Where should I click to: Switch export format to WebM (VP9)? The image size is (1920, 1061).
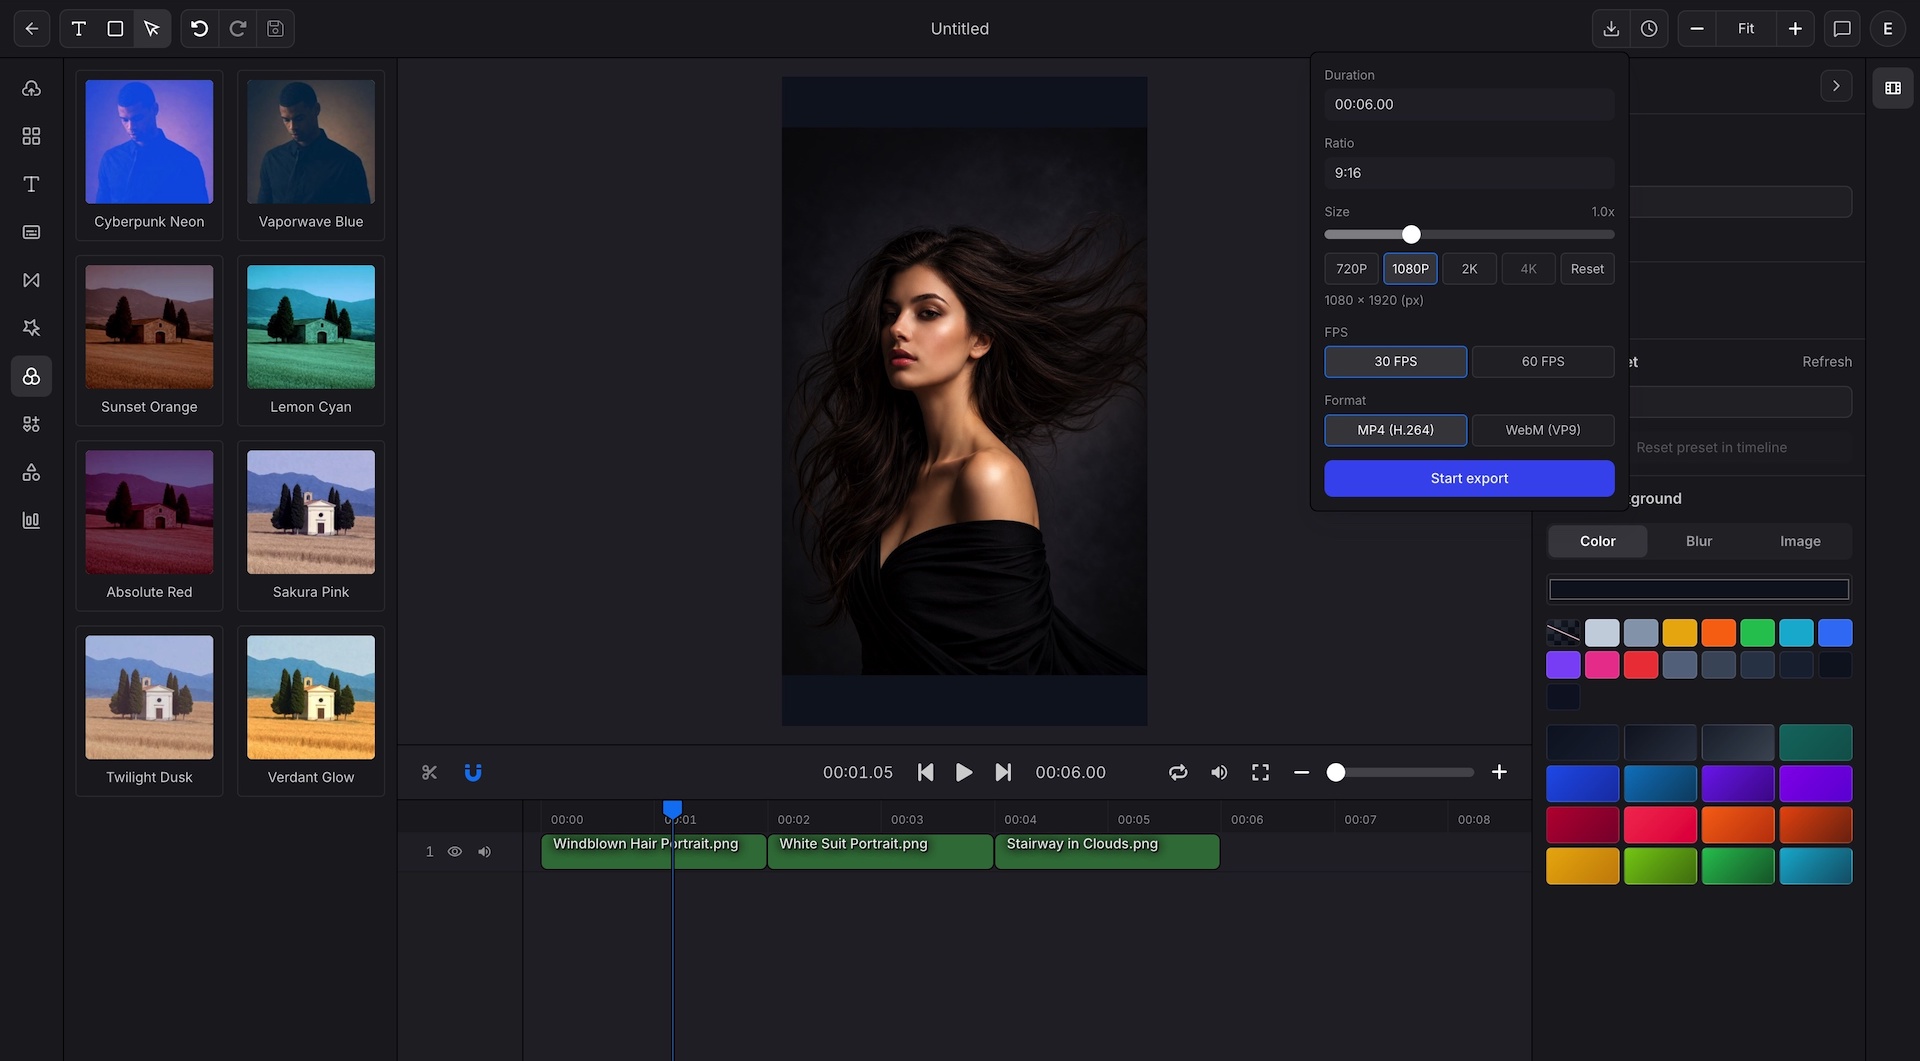point(1542,430)
